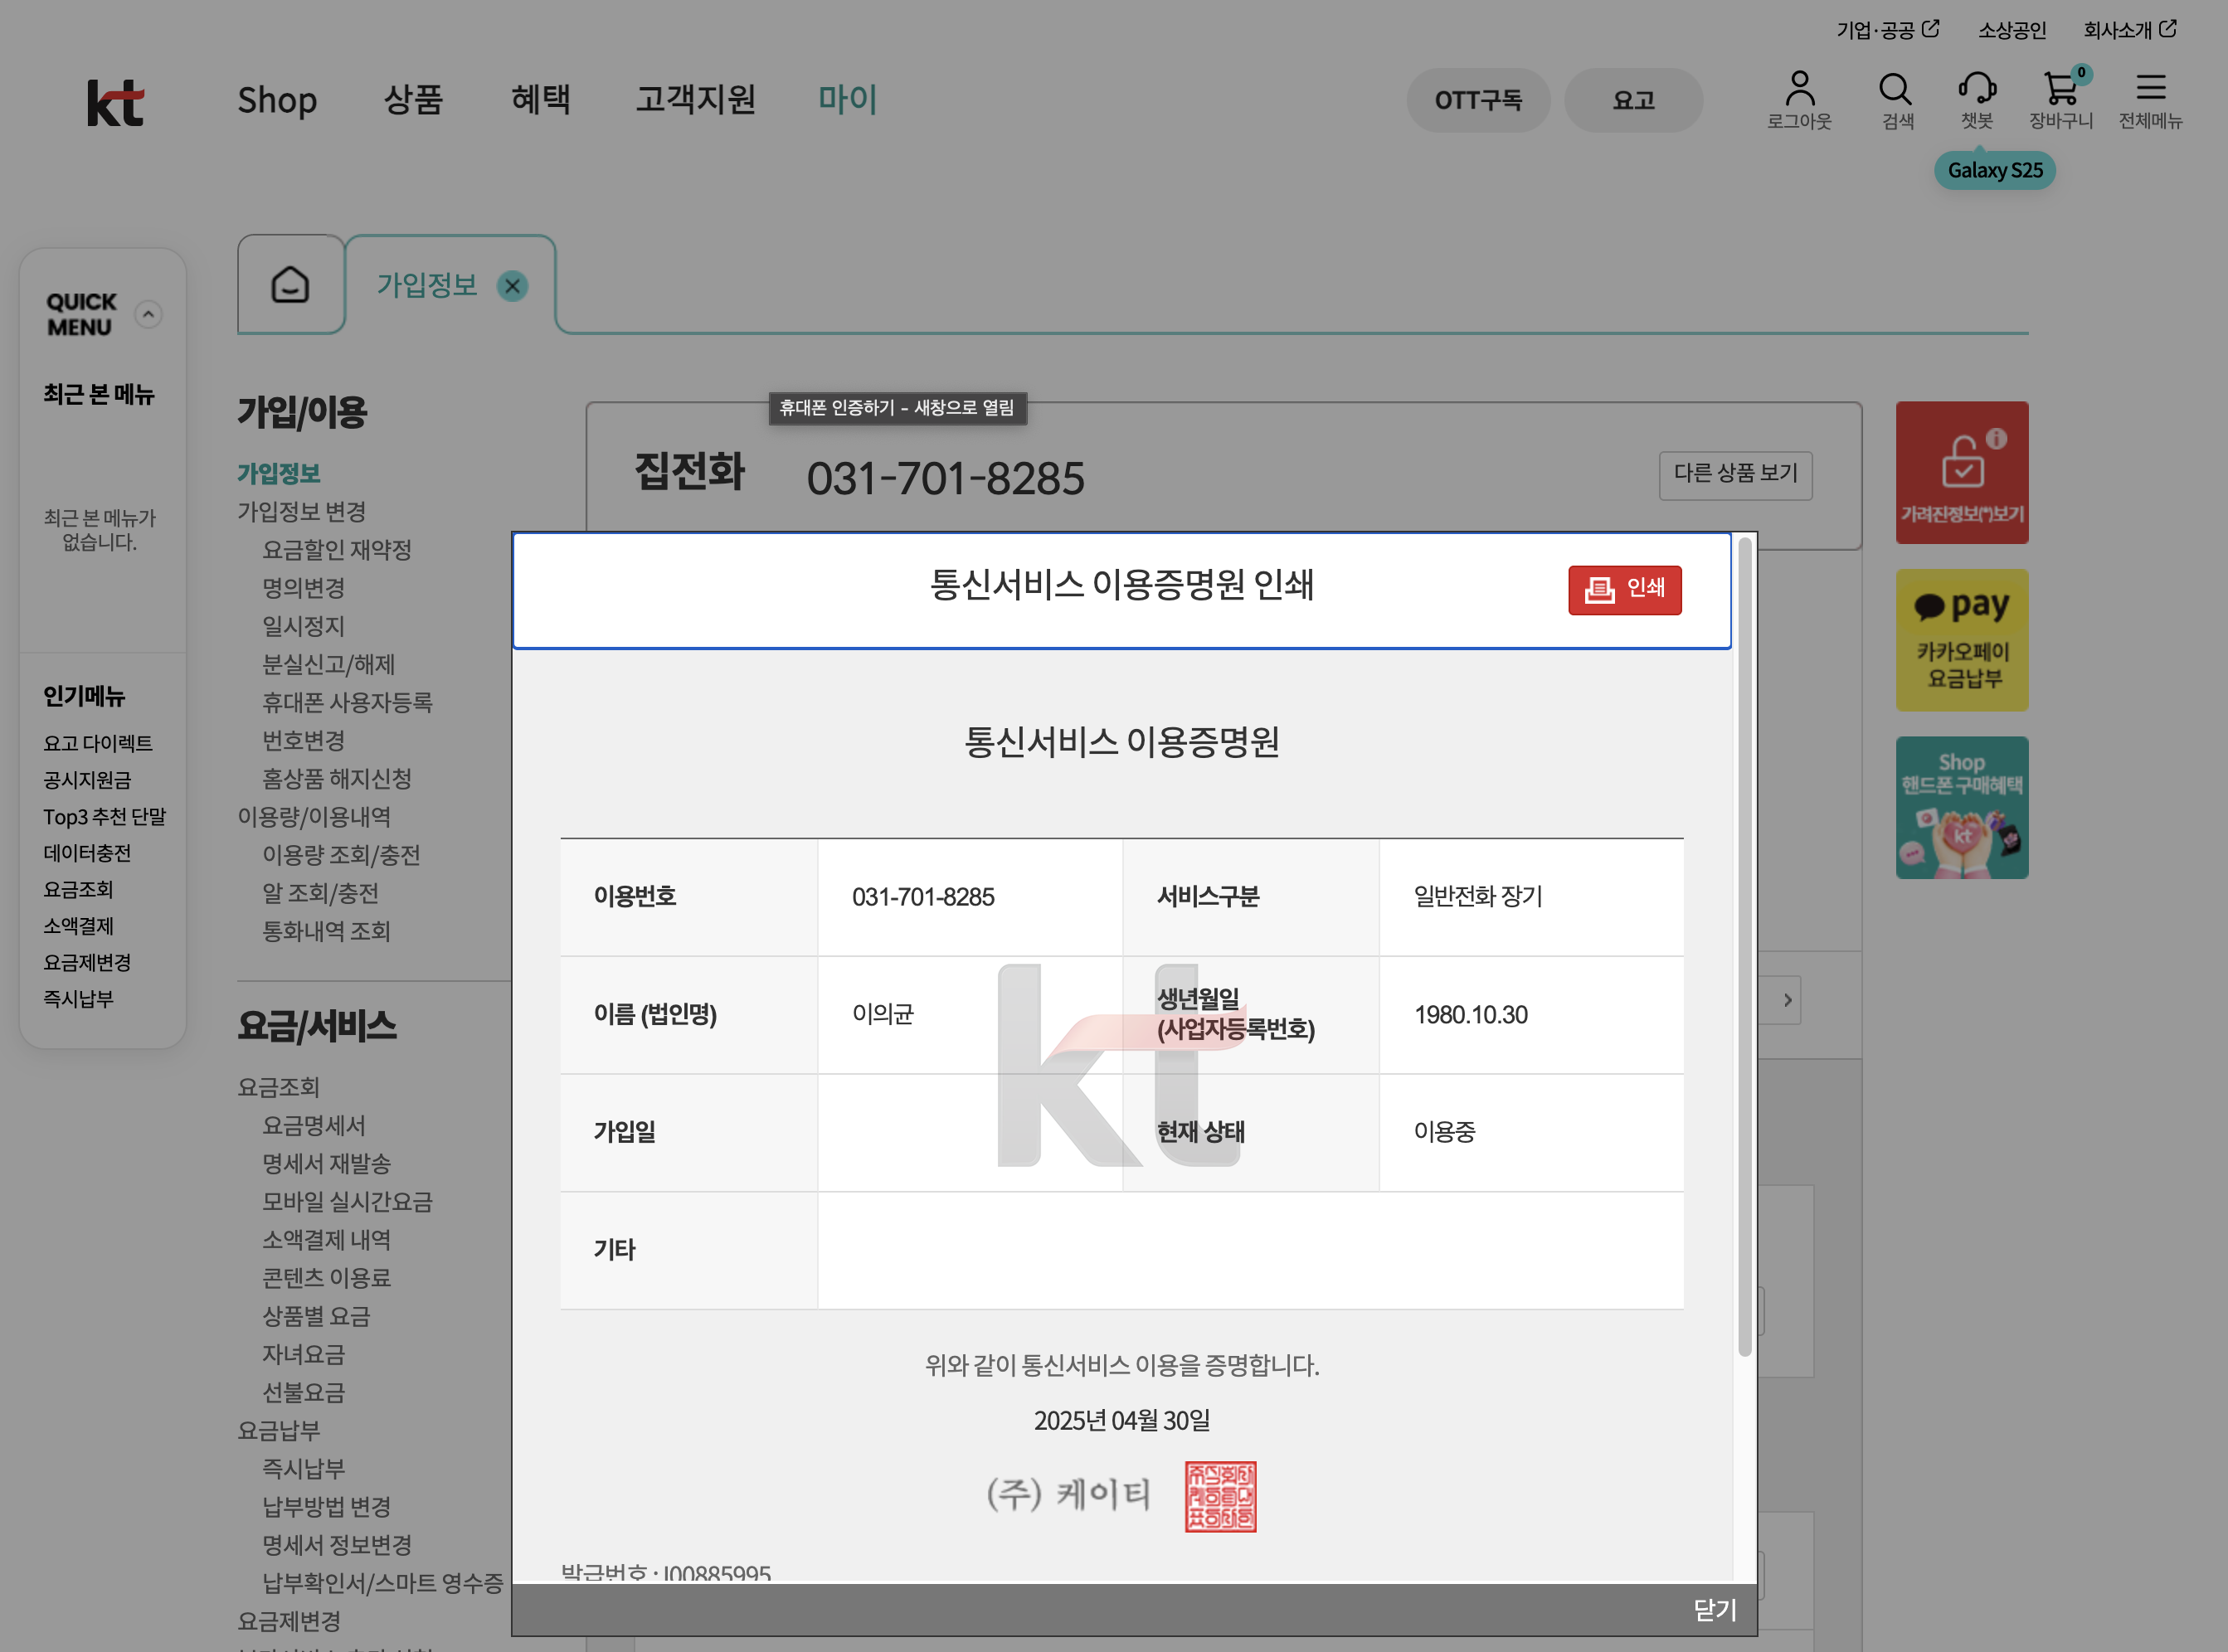Collapse the QUICK MENU chevron
This screenshot has width=2228, height=1652.
[148, 315]
